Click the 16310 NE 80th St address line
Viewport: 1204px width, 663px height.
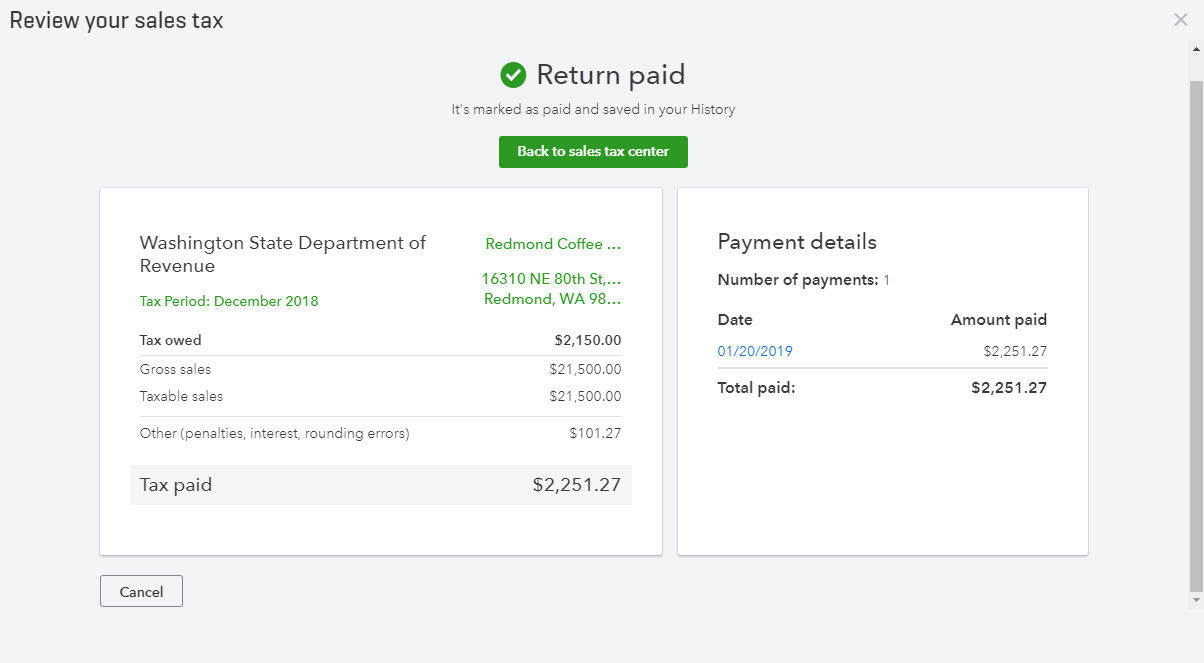[x=551, y=278]
